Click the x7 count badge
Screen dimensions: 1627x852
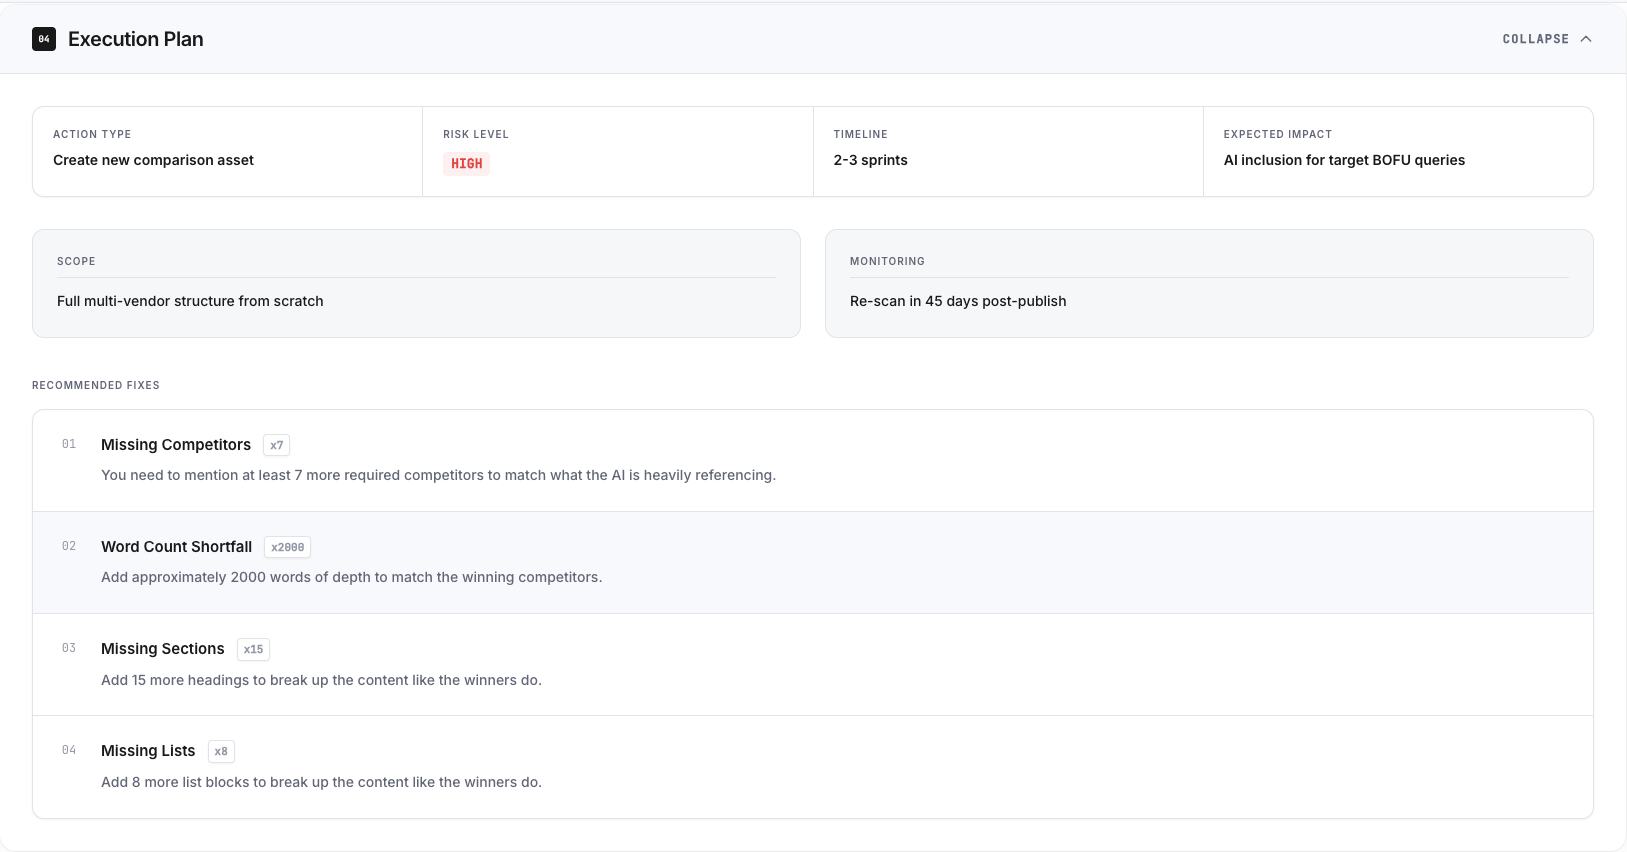point(277,446)
